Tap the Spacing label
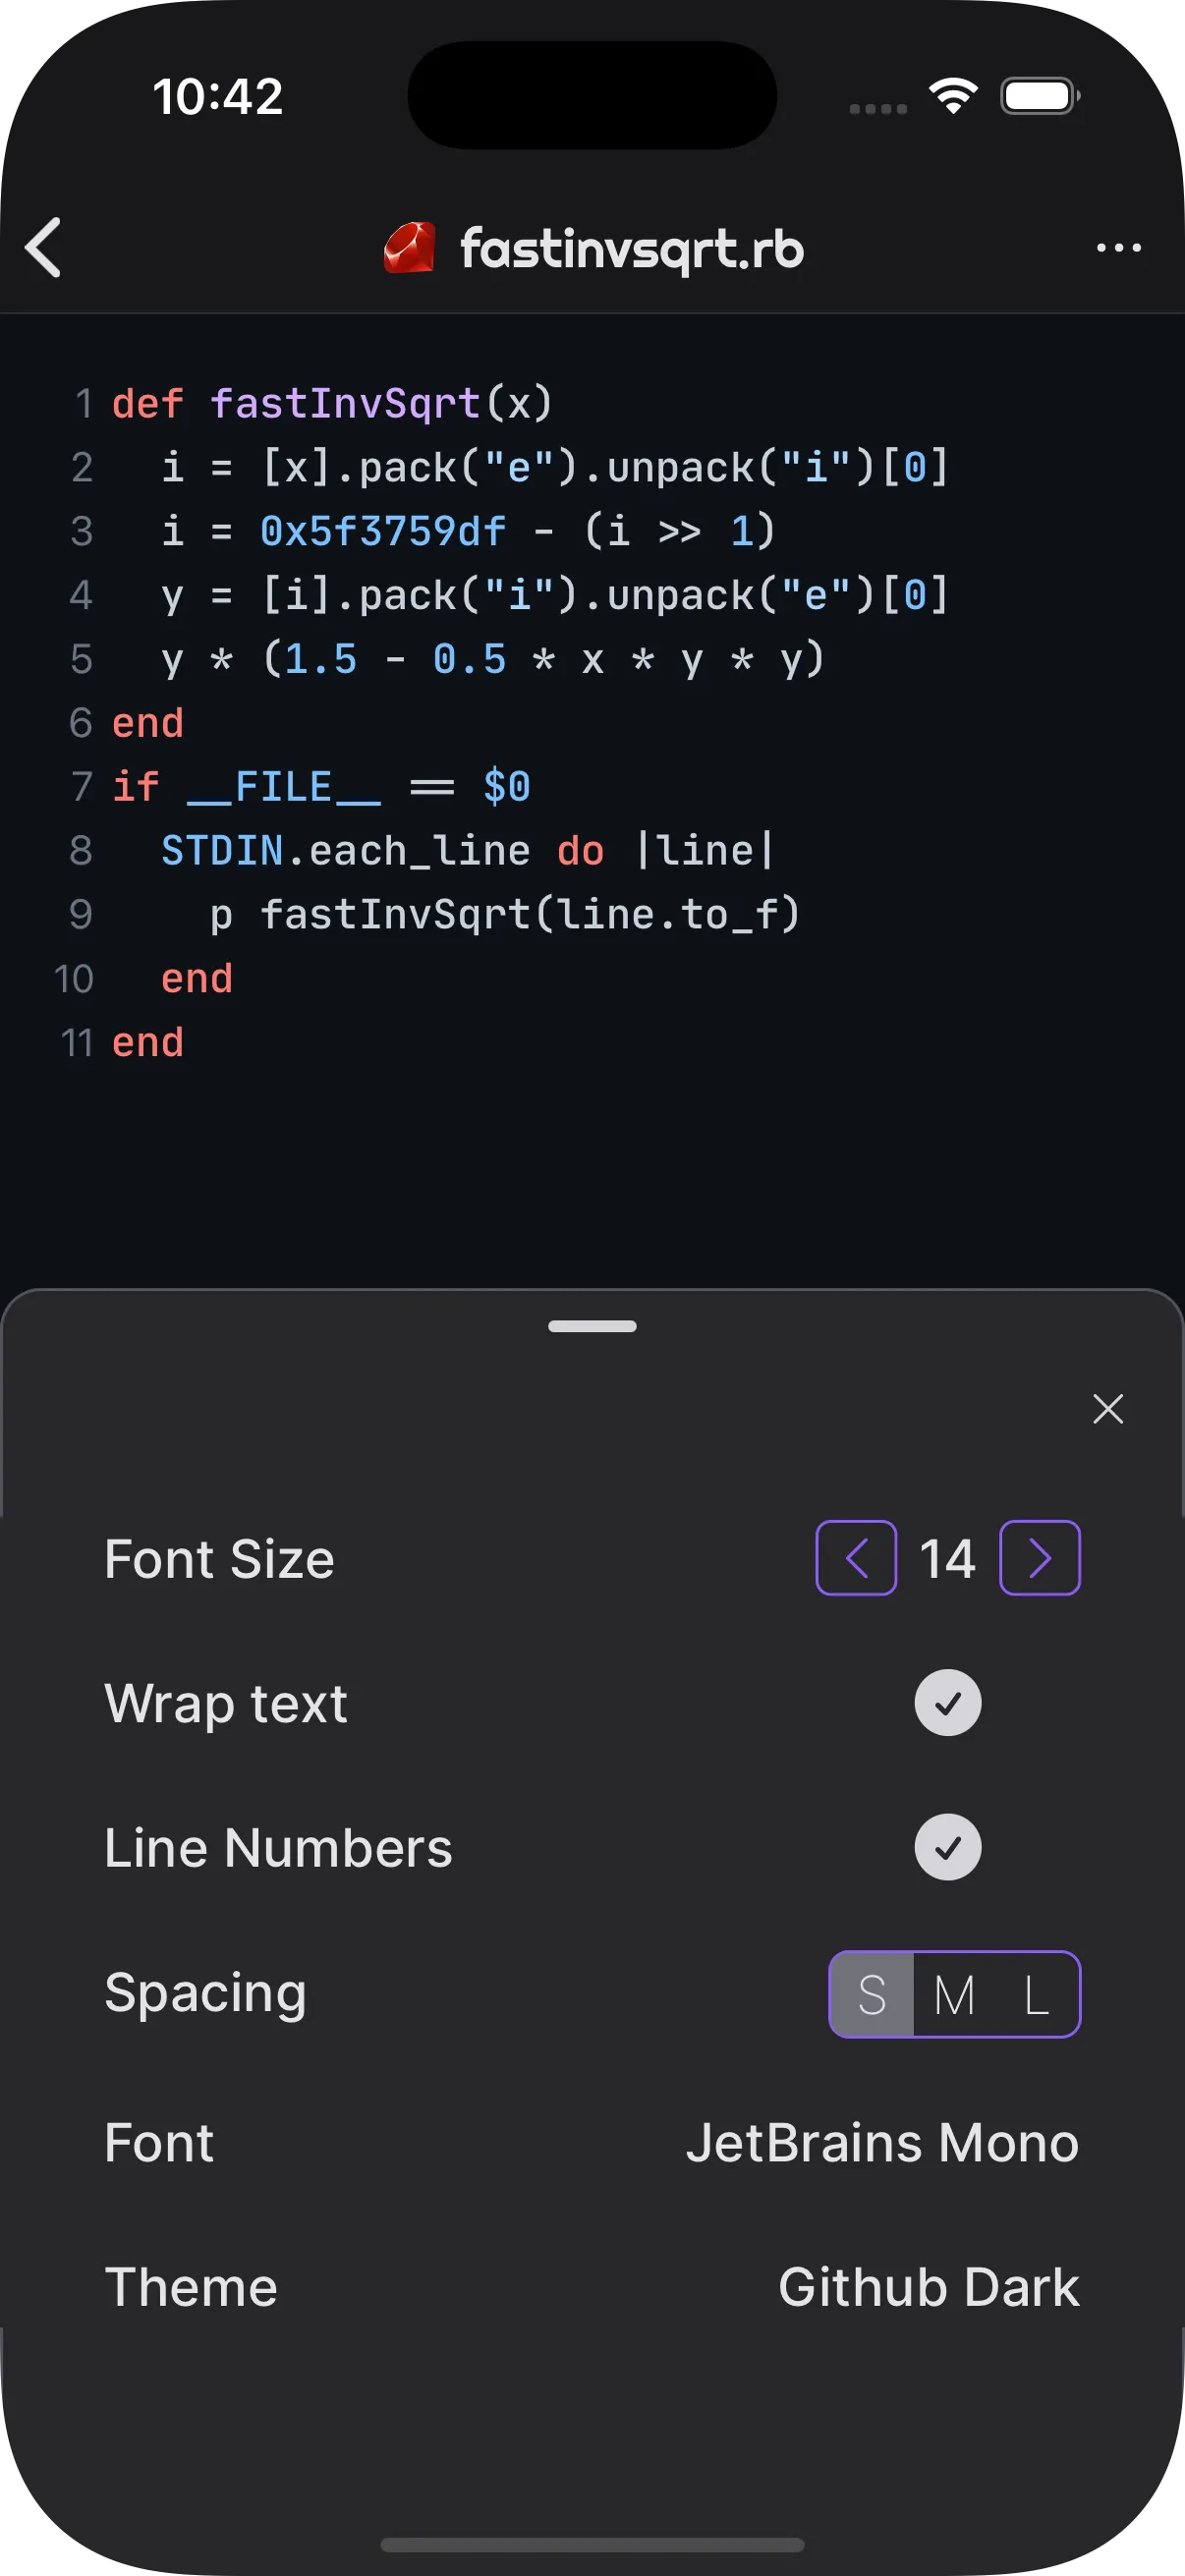The width and height of the screenshot is (1185, 2576). pyautogui.click(x=205, y=1993)
